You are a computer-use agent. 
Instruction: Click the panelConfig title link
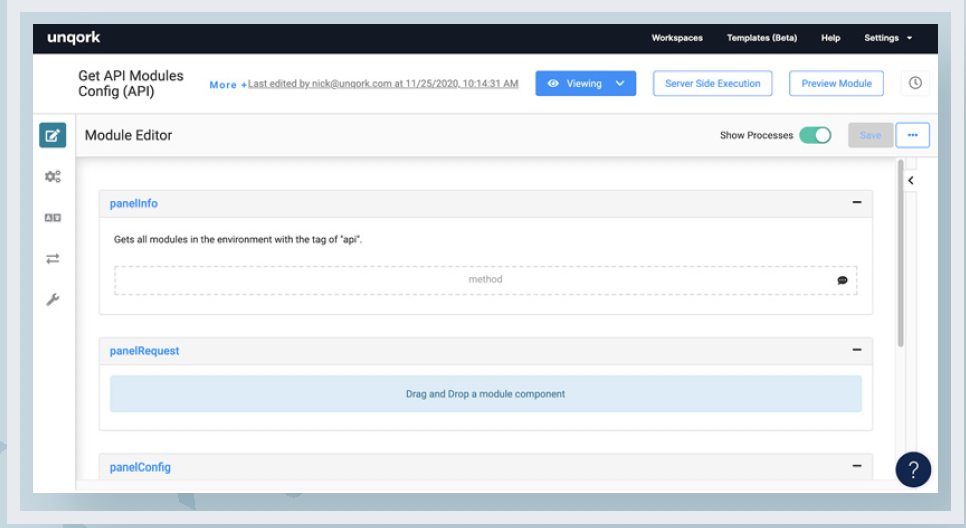pos(140,467)
